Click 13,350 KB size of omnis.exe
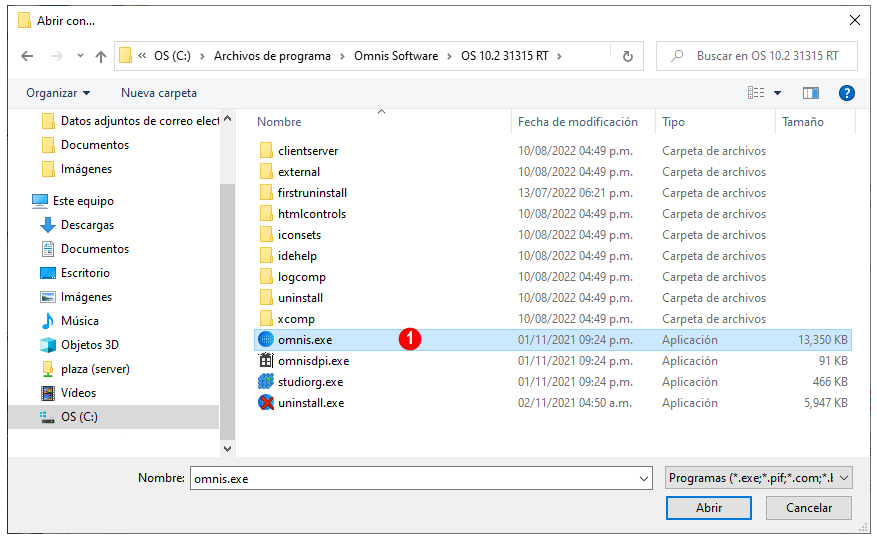877x540 pixels. 822,340
